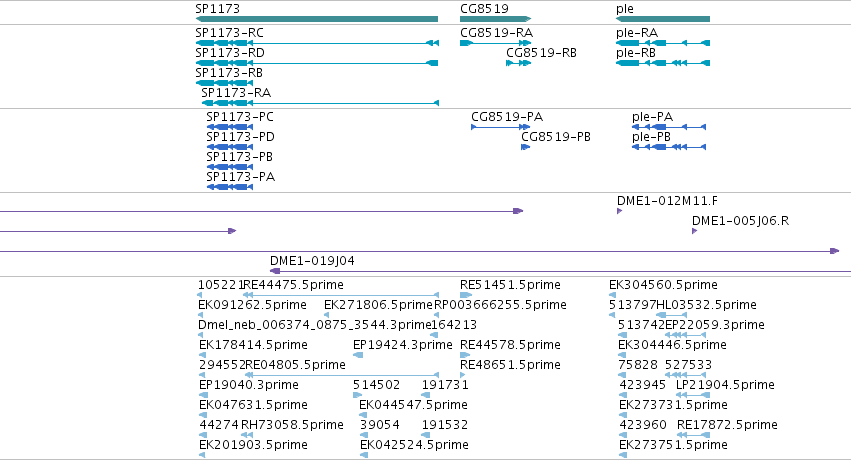Select the SP1173-PB protein label

click(x=239, y=157)
